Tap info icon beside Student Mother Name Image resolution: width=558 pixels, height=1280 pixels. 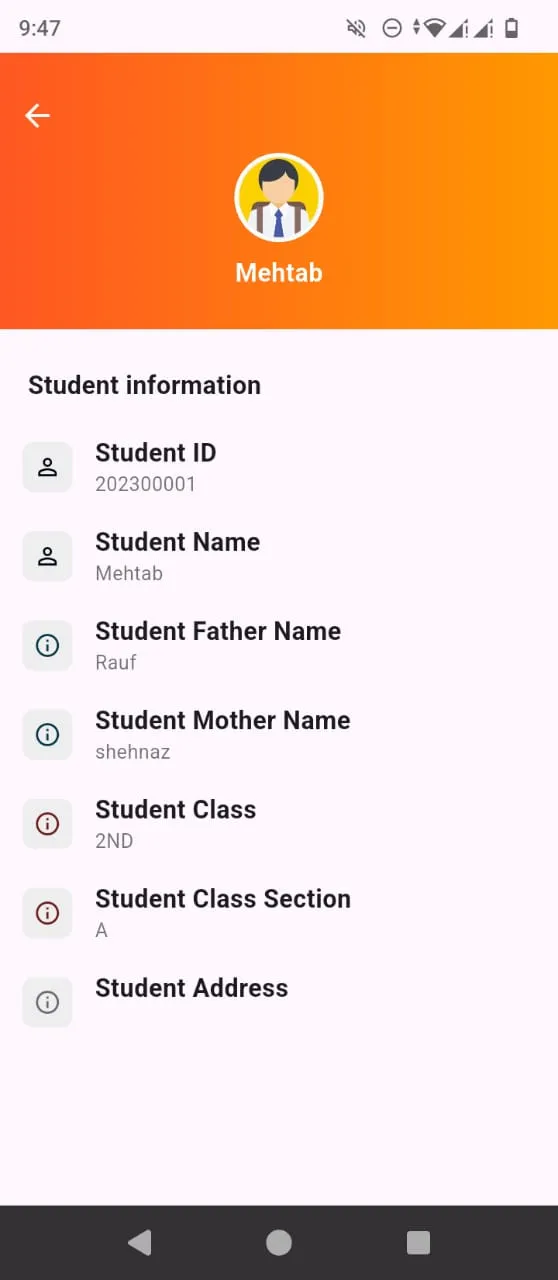(x=47, y=734)
